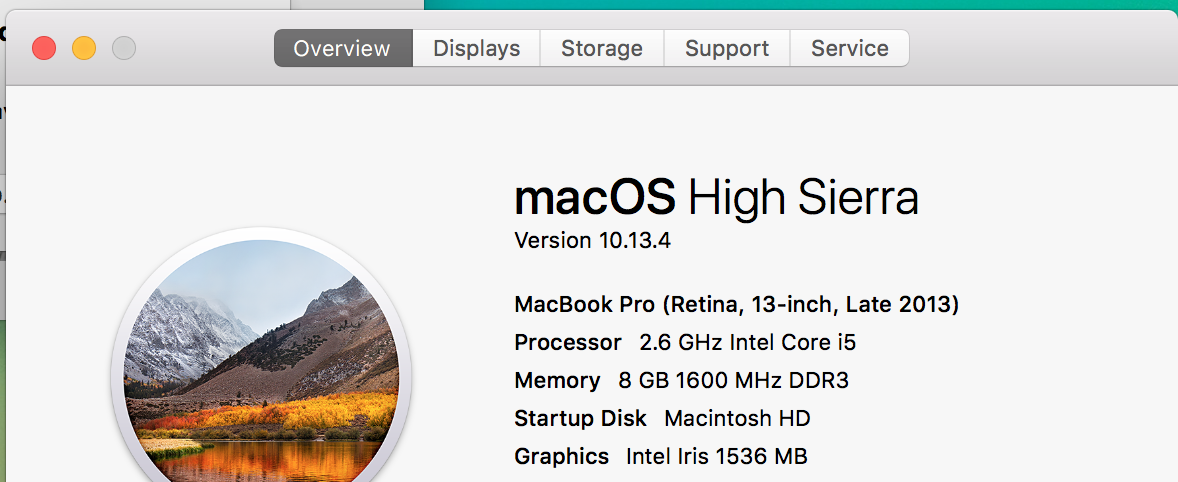Click the Graphics Intel Iris 1536 MB line
The height and width of the screenshot is (482, 1178).
[x=660, y=456]
